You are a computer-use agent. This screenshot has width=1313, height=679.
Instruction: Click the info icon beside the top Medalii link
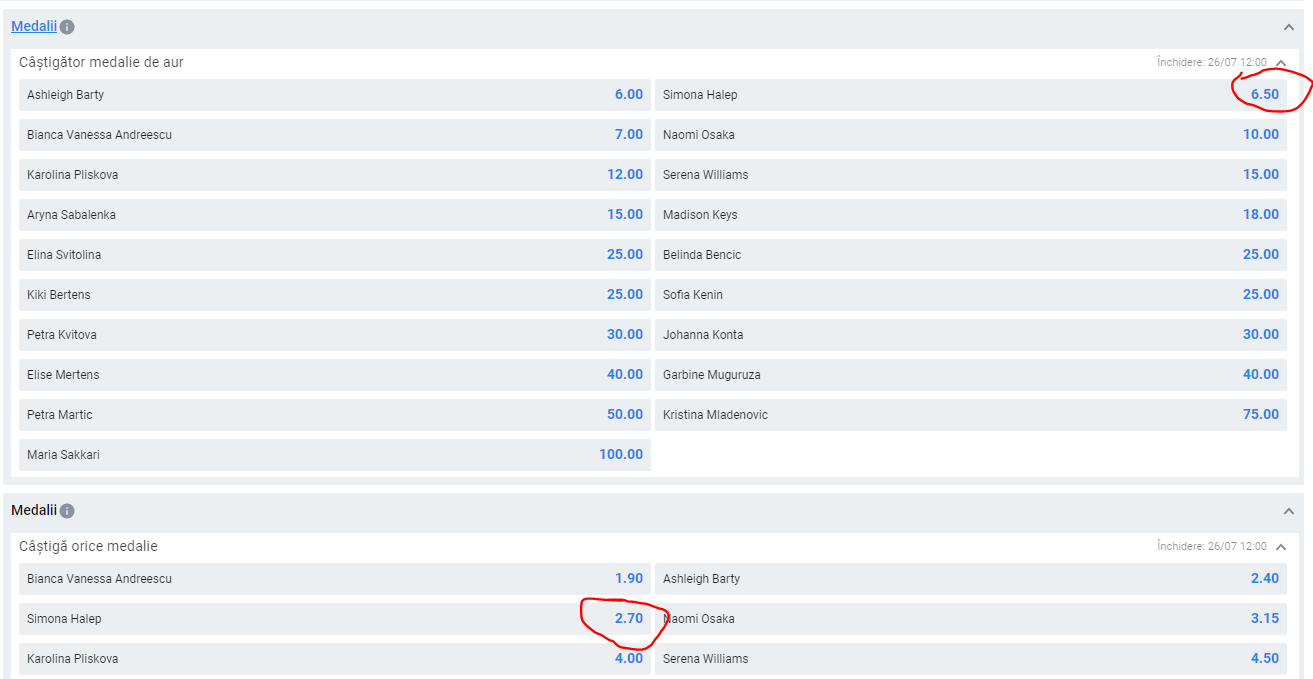(67, 27)
